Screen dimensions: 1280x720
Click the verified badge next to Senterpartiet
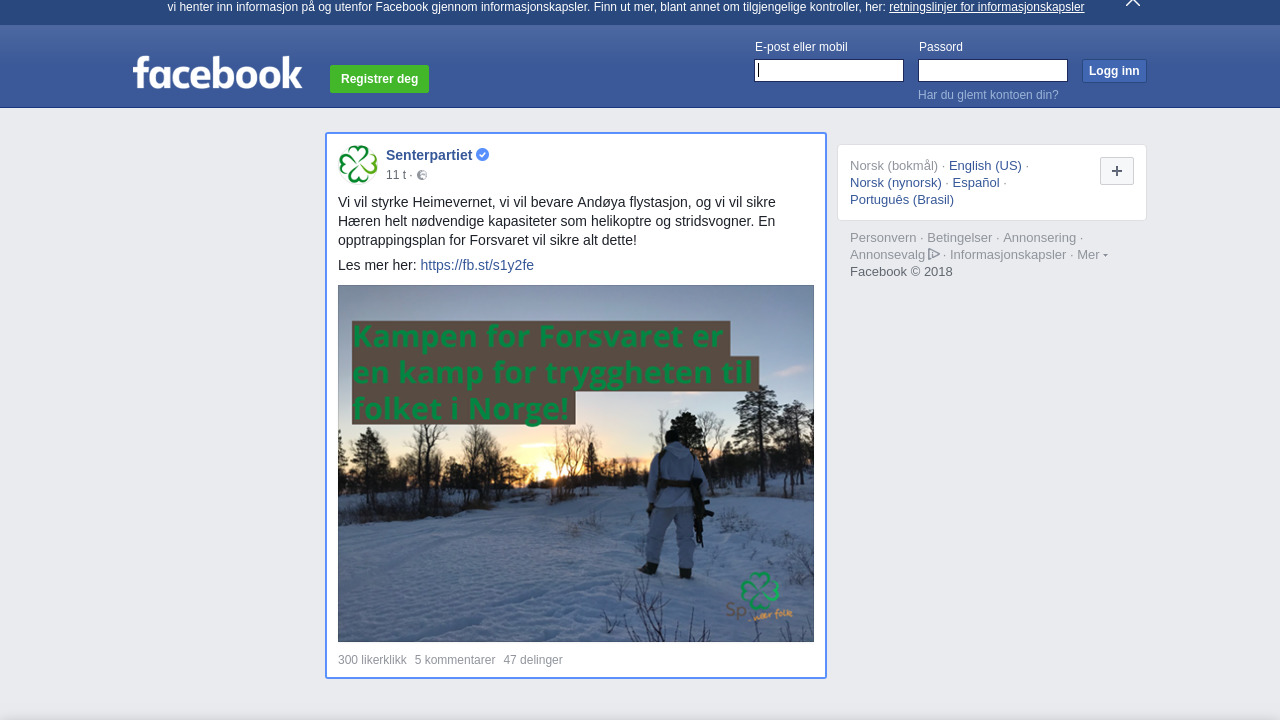pos(483,155)
